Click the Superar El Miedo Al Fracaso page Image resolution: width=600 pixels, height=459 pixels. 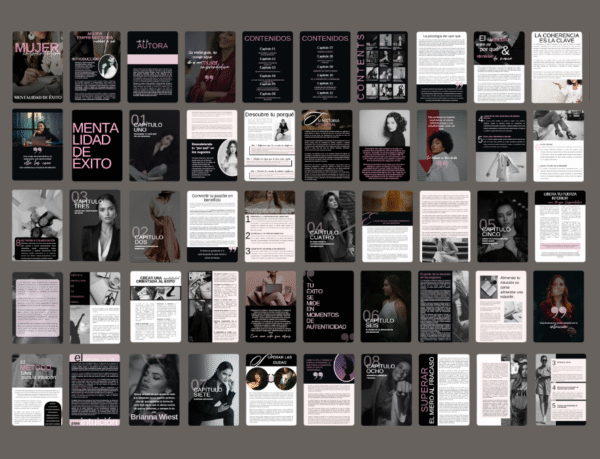443,388
